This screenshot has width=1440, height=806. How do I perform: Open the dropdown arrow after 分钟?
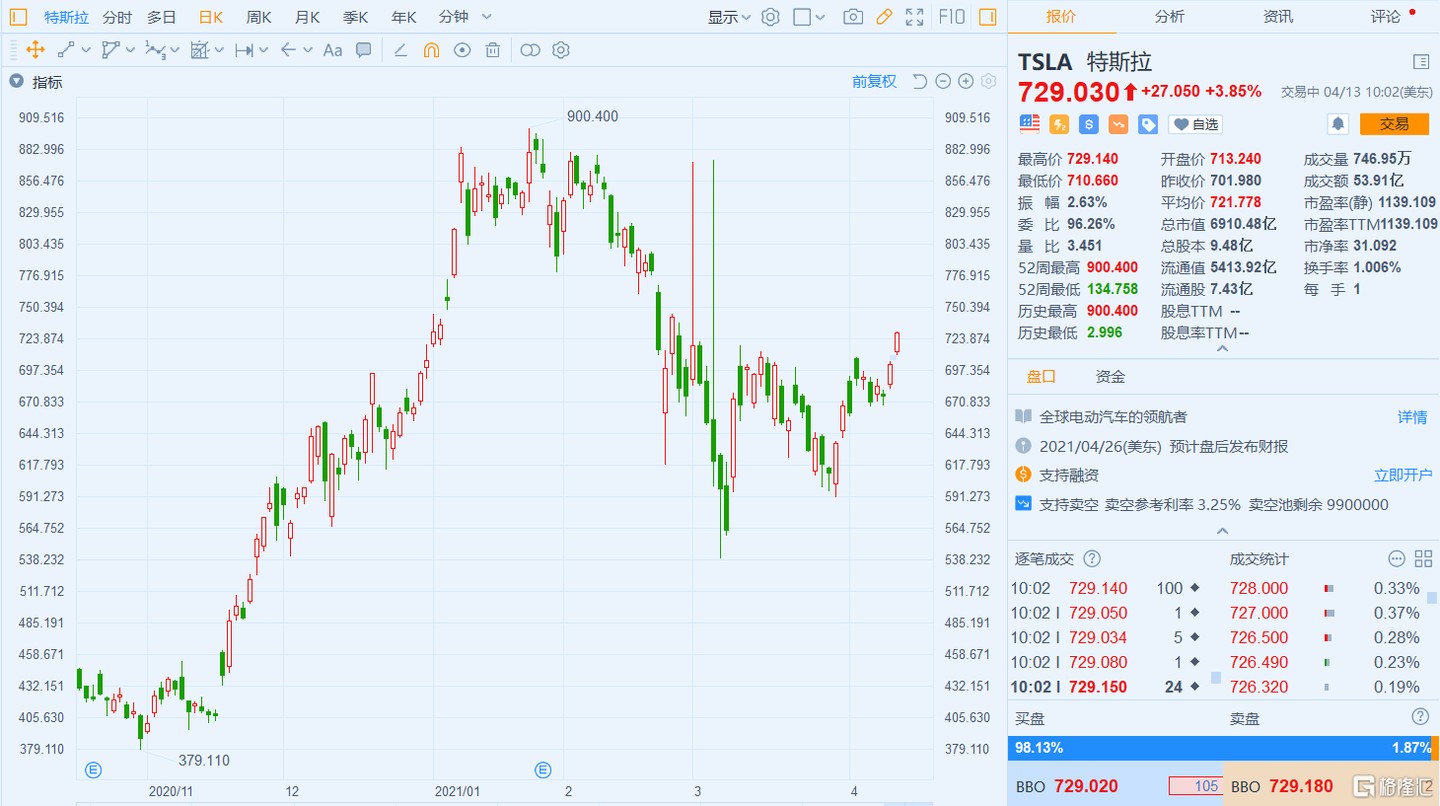click(487, 17)
